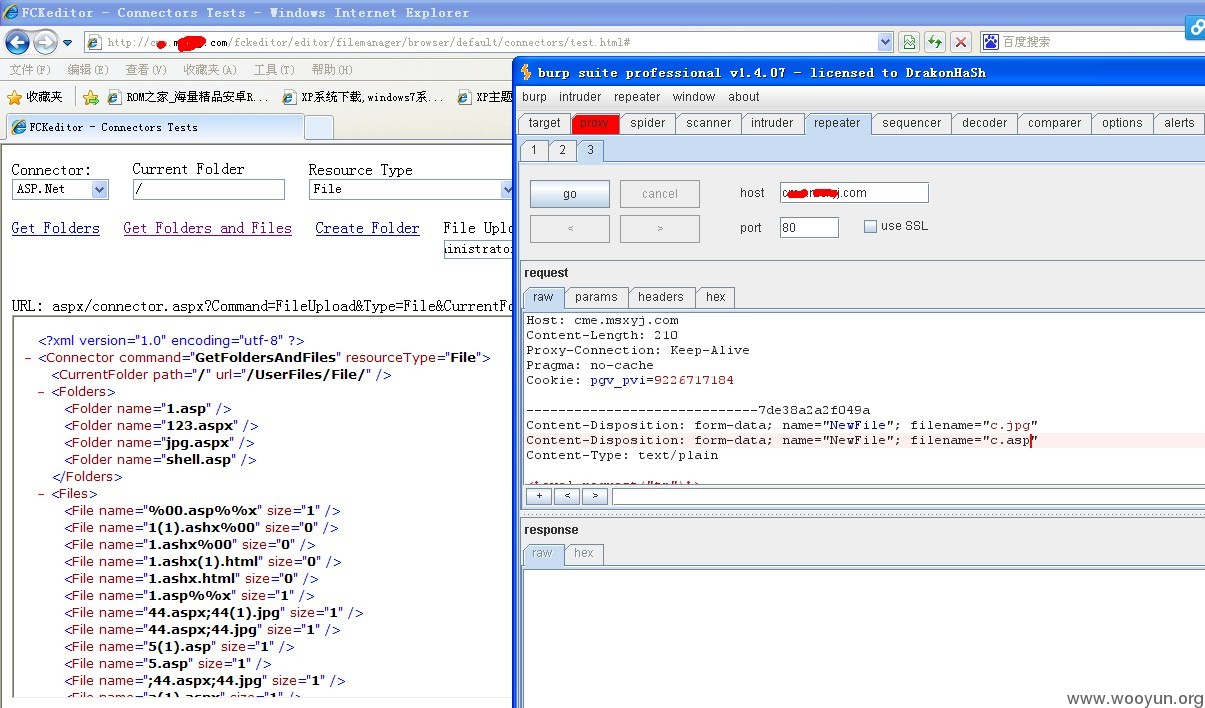Viewport: 1205px width, 708px height.
Task: Open the 查看(V) menu
Action: 146,70
